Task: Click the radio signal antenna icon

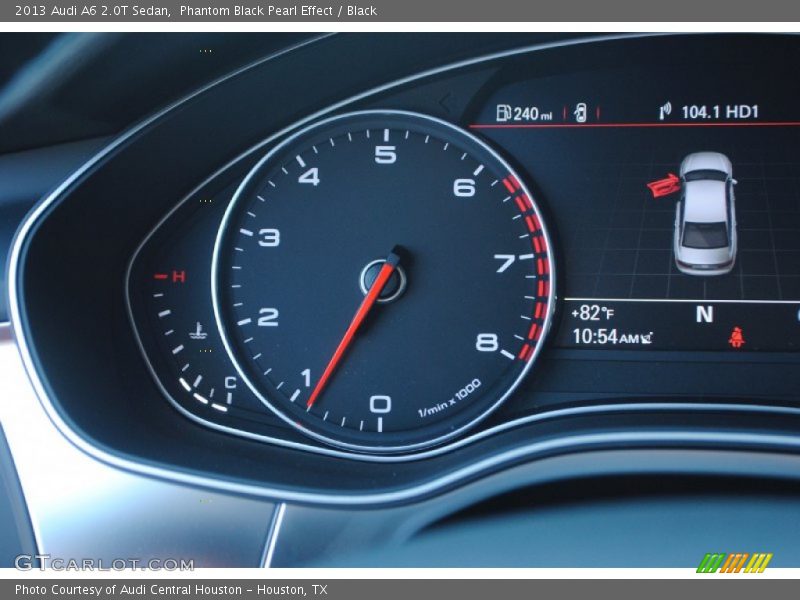Action: [665, 112]
